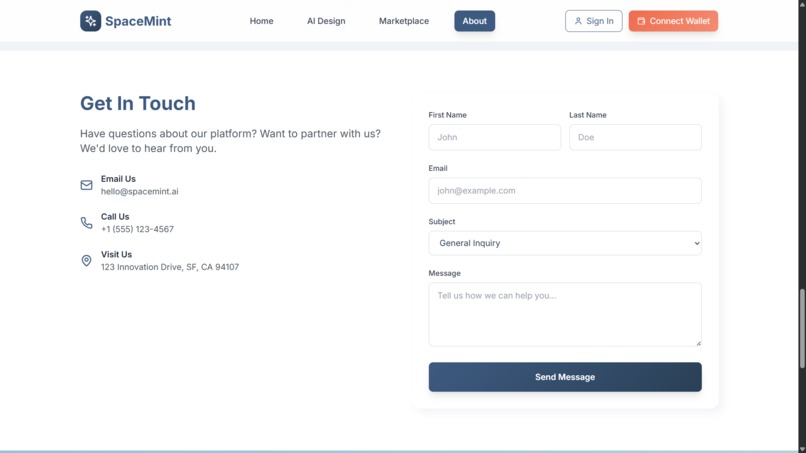
Task: Click the Email Us label
Action: [118, 179]
